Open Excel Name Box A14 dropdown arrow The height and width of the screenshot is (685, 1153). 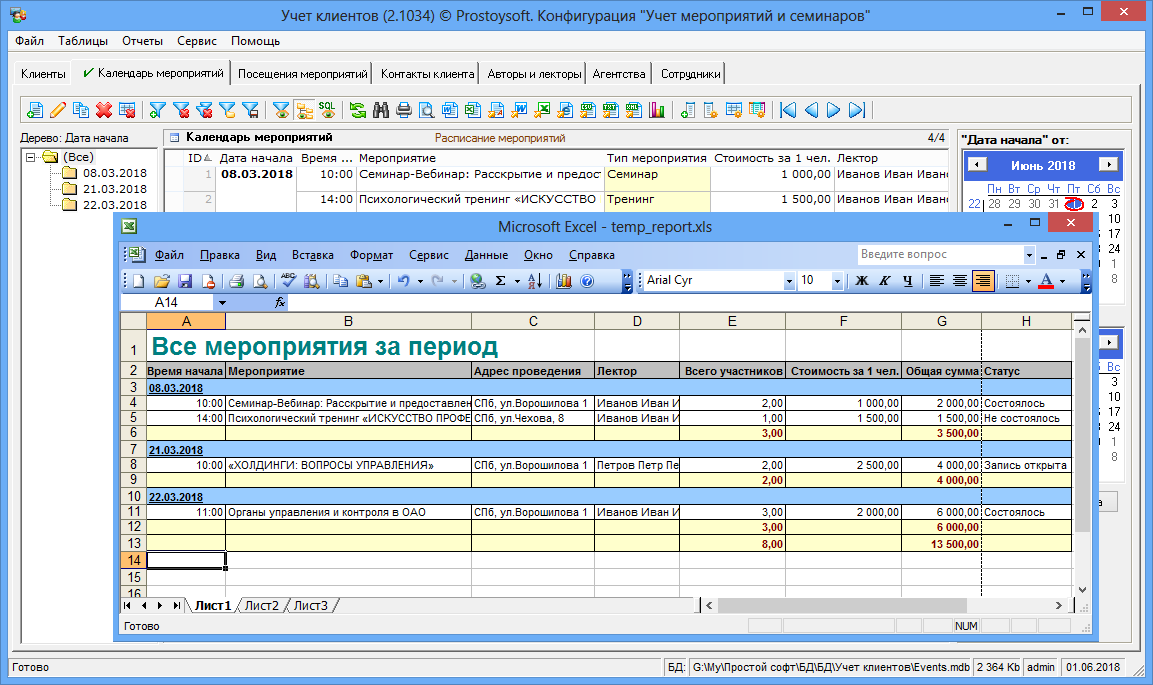(x=221, y=303)
